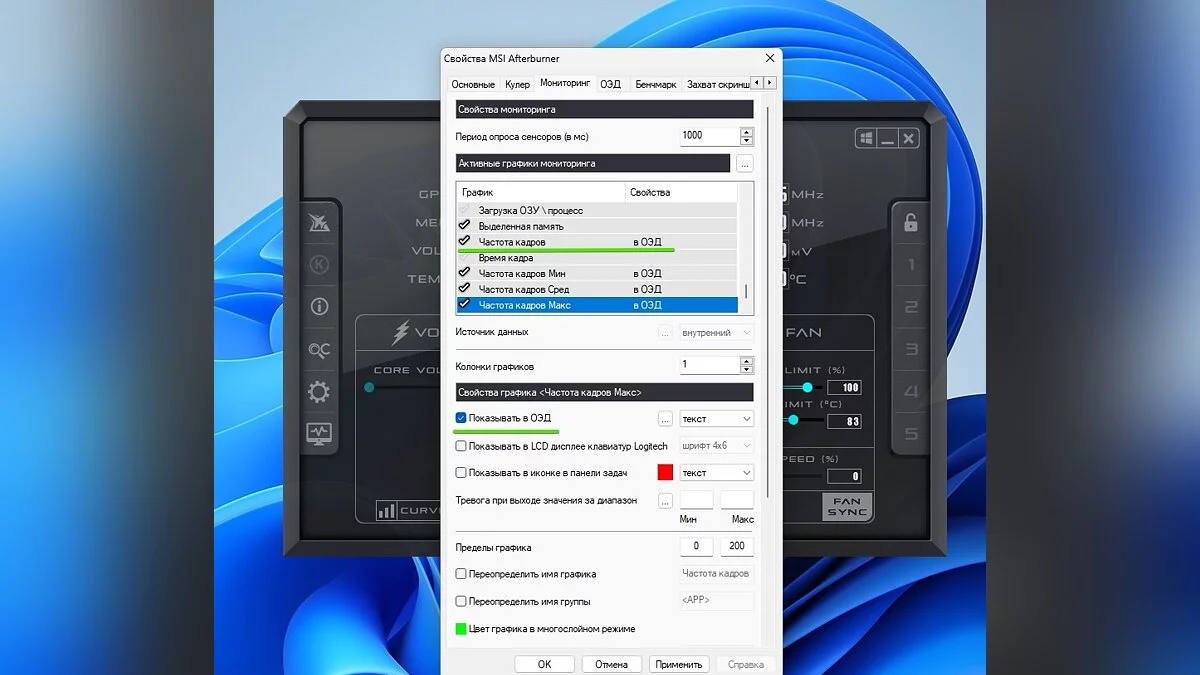
Task: Click the Отмена button
Action: click(x=611, y=664)
